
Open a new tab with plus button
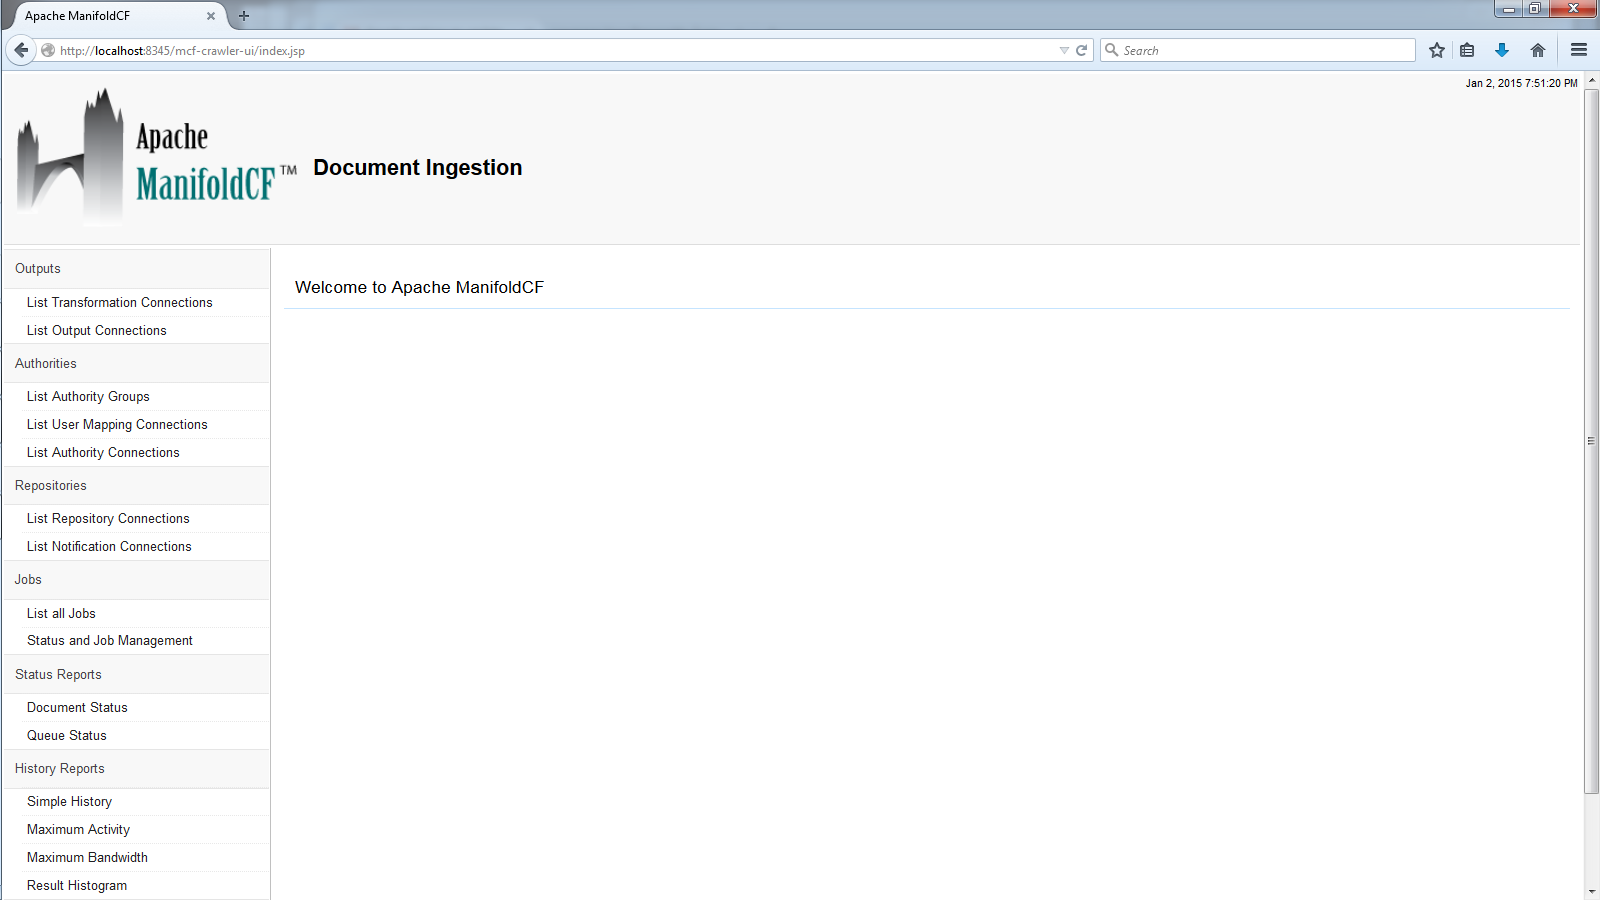pos(244,16)
